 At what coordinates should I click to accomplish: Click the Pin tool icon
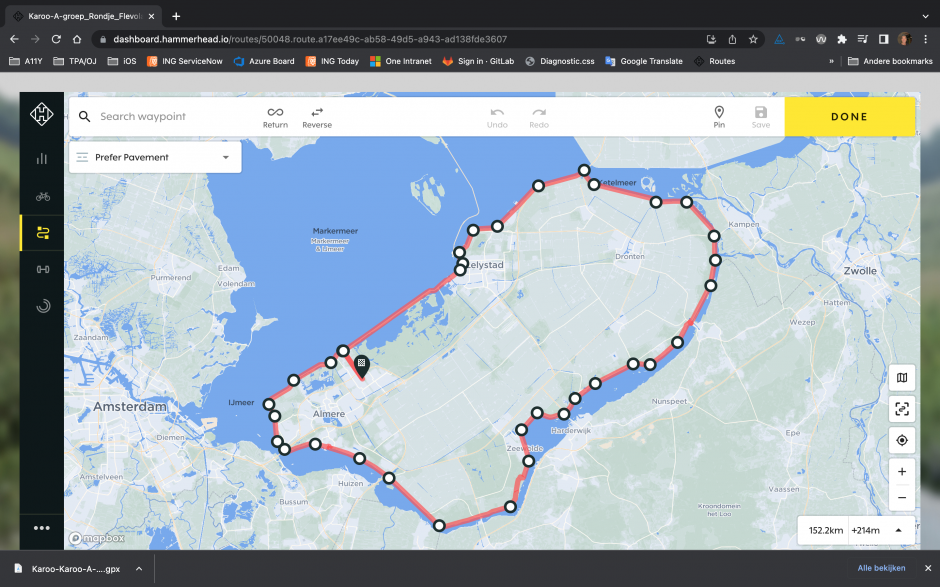coord(719,112)
